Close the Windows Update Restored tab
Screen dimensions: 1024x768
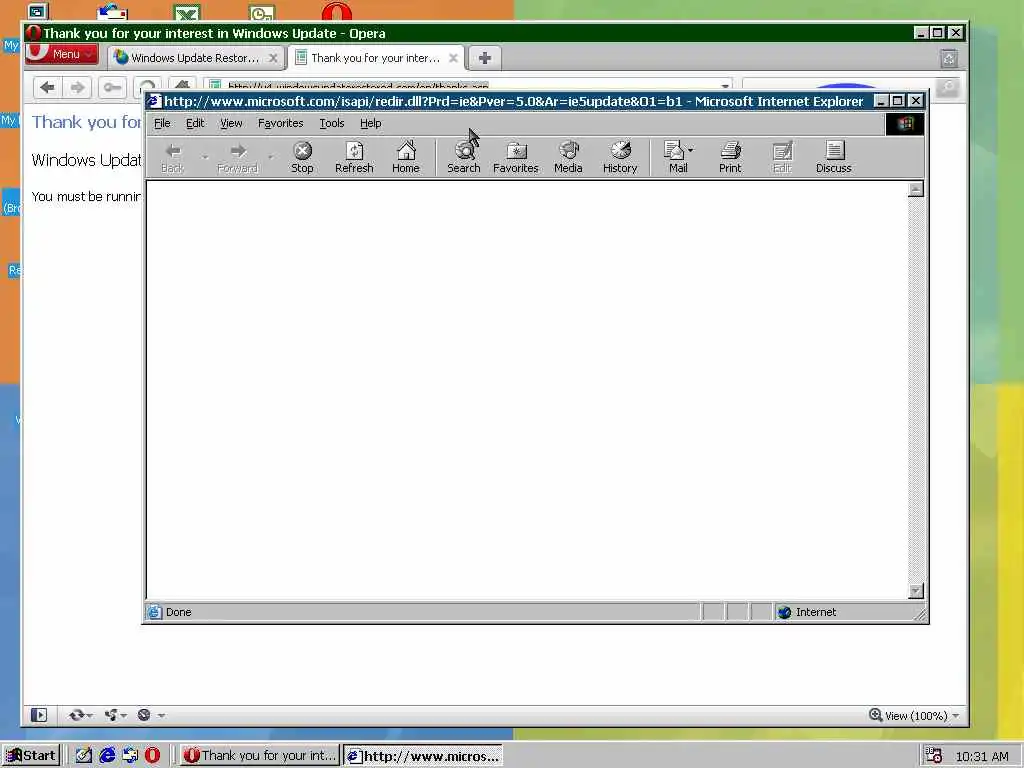click(x=273, y=58)
